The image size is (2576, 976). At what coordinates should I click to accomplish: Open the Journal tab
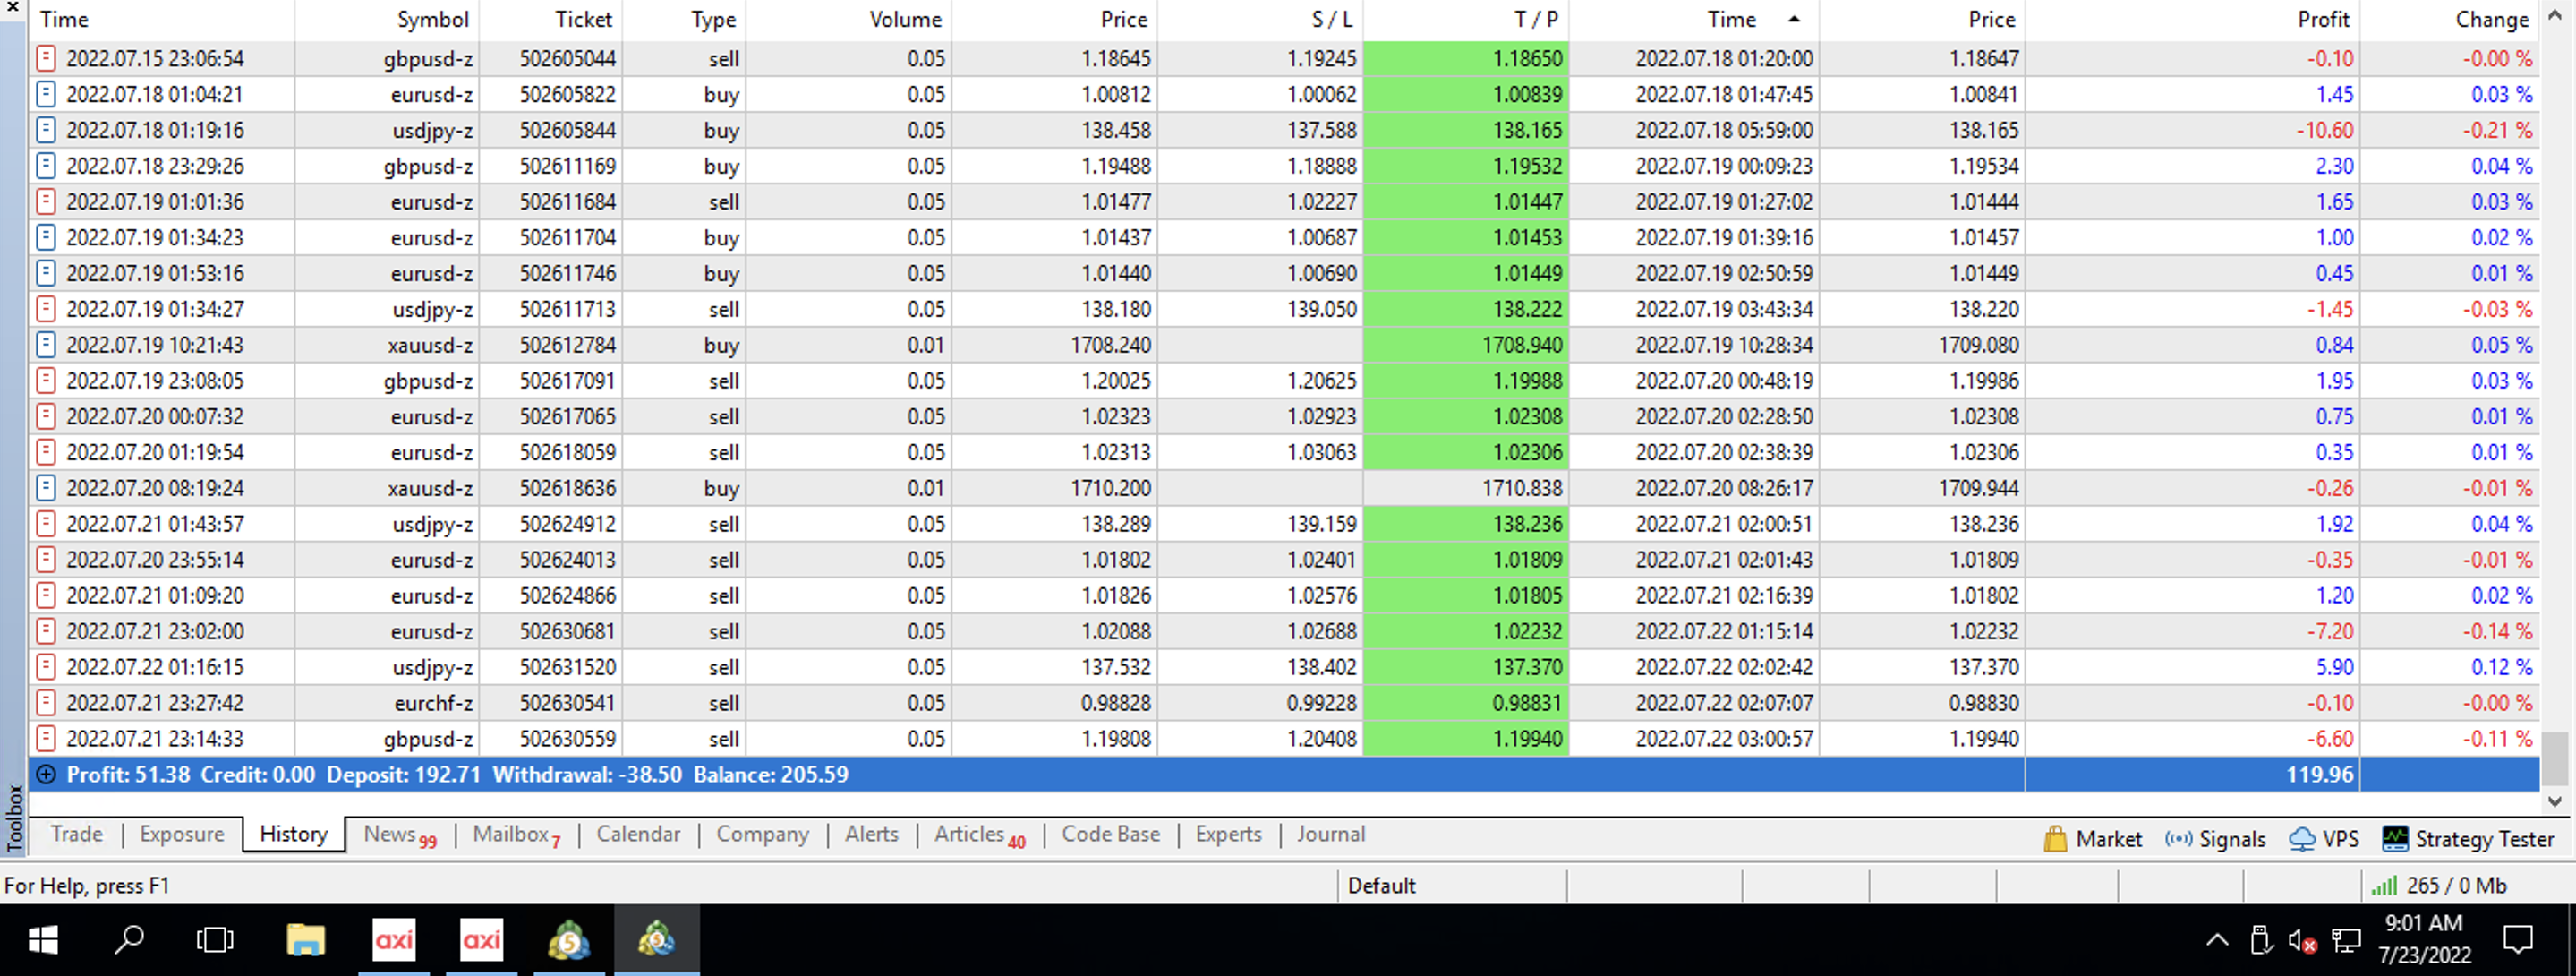point(1330,834)
